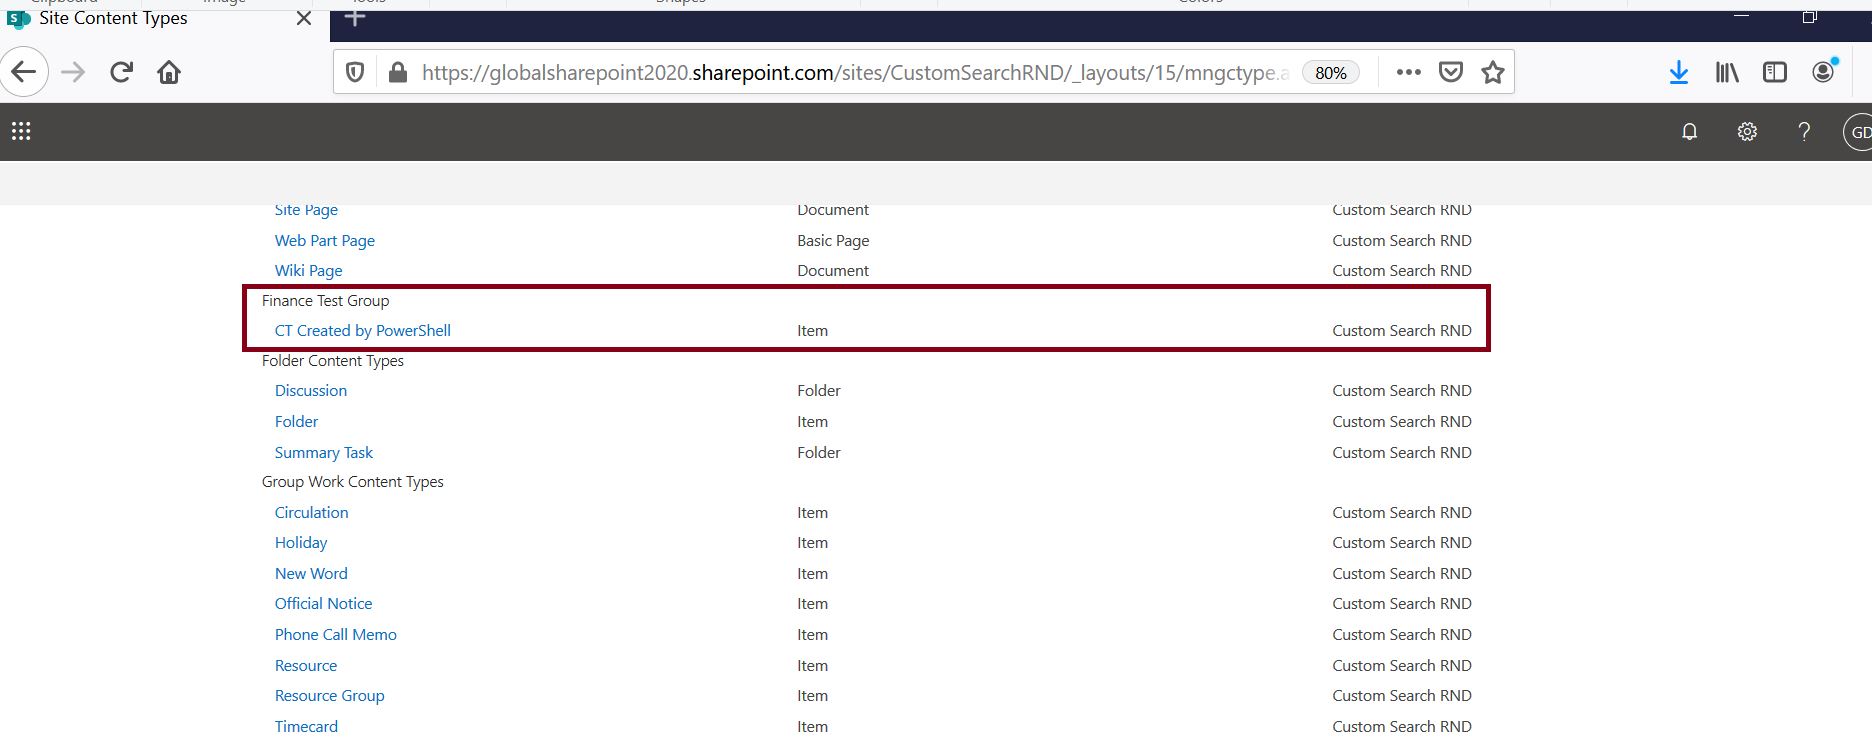1872x747 pixels.
Task: Click the Finance Test Group heading
Action: coord(325,300)
